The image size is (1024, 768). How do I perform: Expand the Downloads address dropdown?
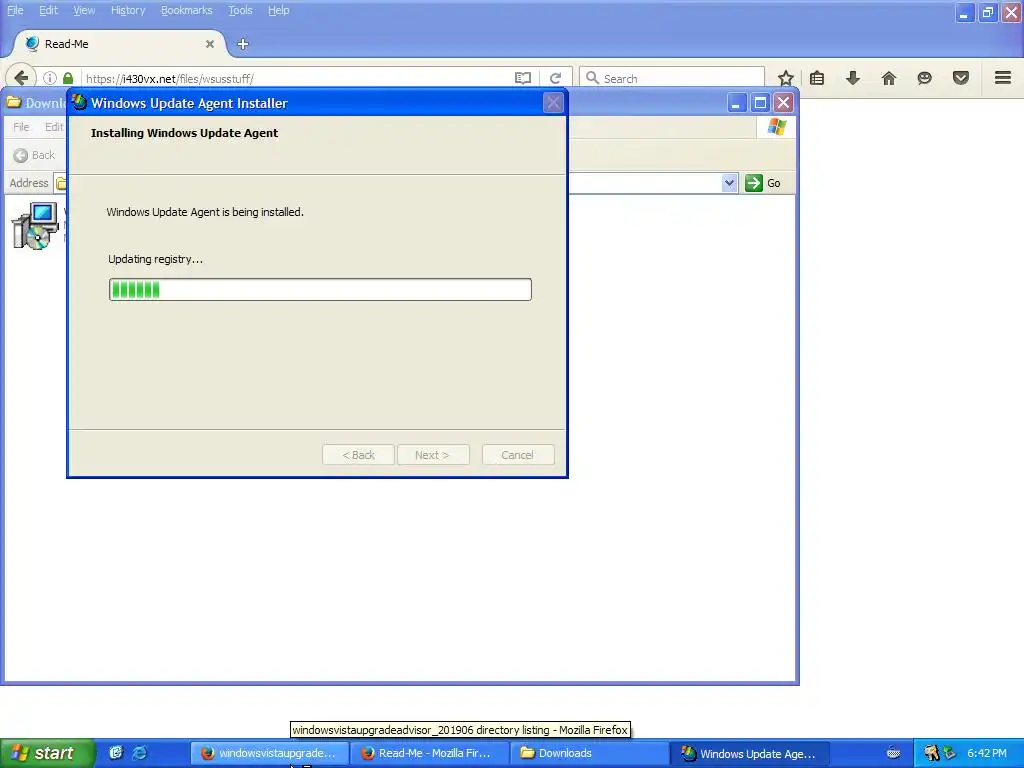[x=729, y=183]
